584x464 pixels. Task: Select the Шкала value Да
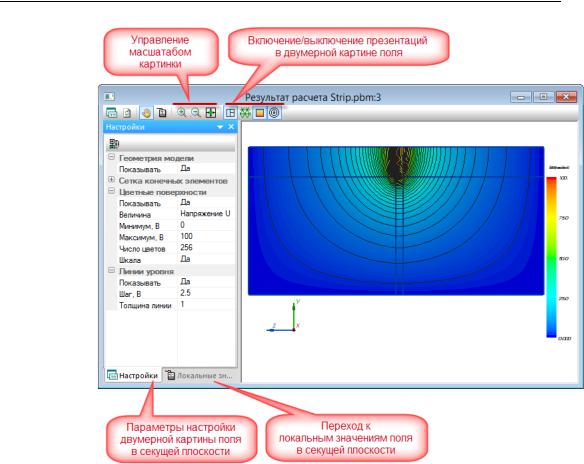(x=207, y=259)
